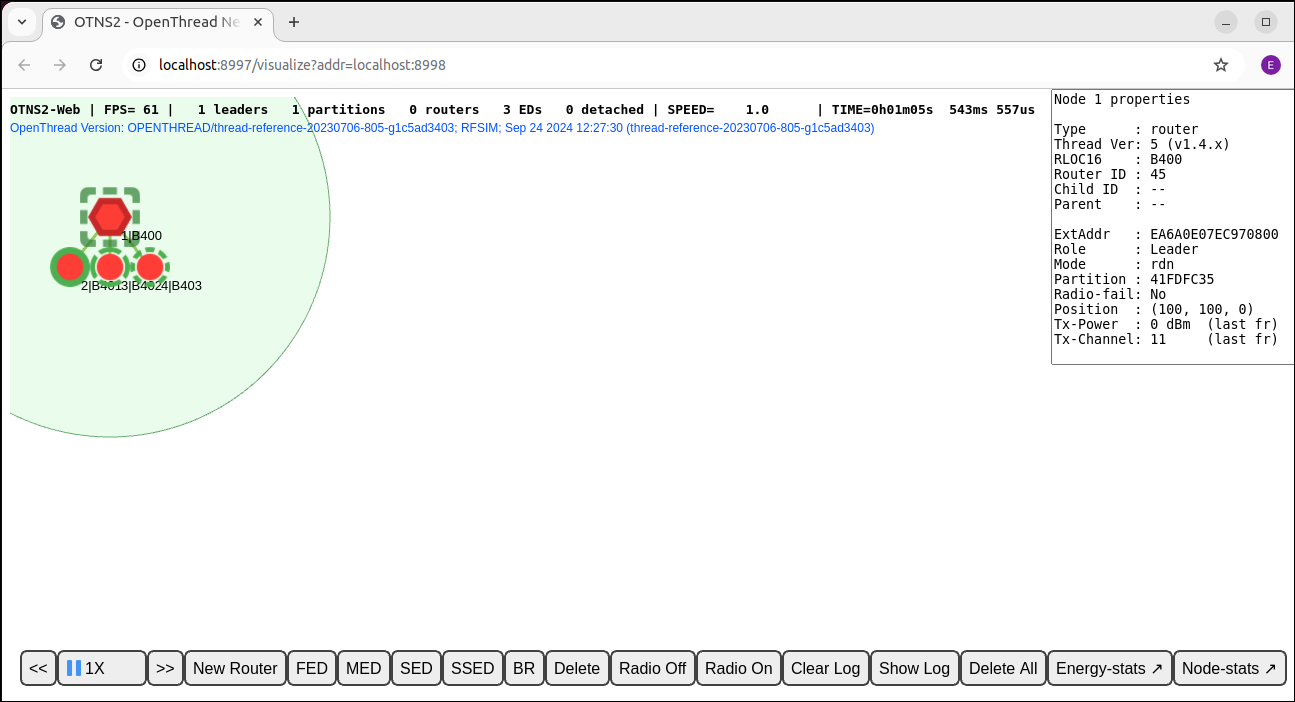Select end device node 2|B401
The width and height of the screenshot is (1295, 702).
coord(69,267)
